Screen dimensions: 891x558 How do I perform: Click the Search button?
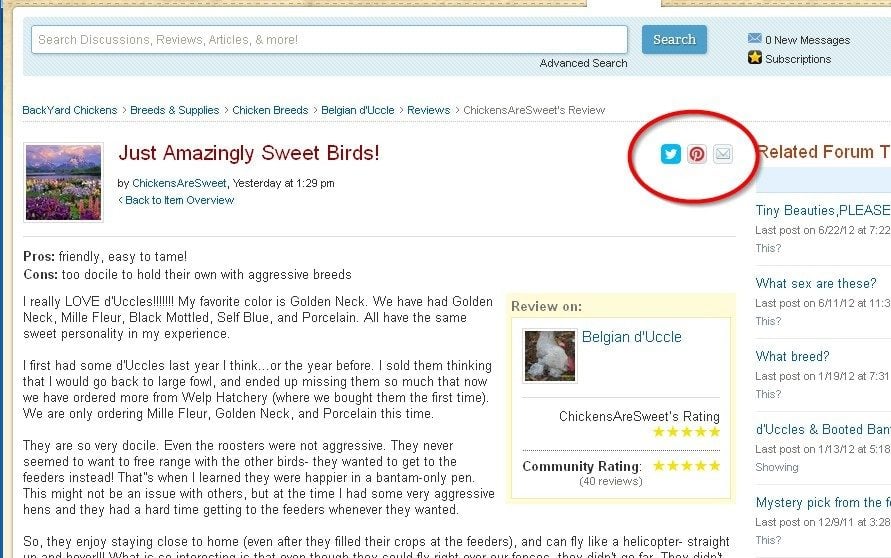pyautogui.click(x=675, y=40)
